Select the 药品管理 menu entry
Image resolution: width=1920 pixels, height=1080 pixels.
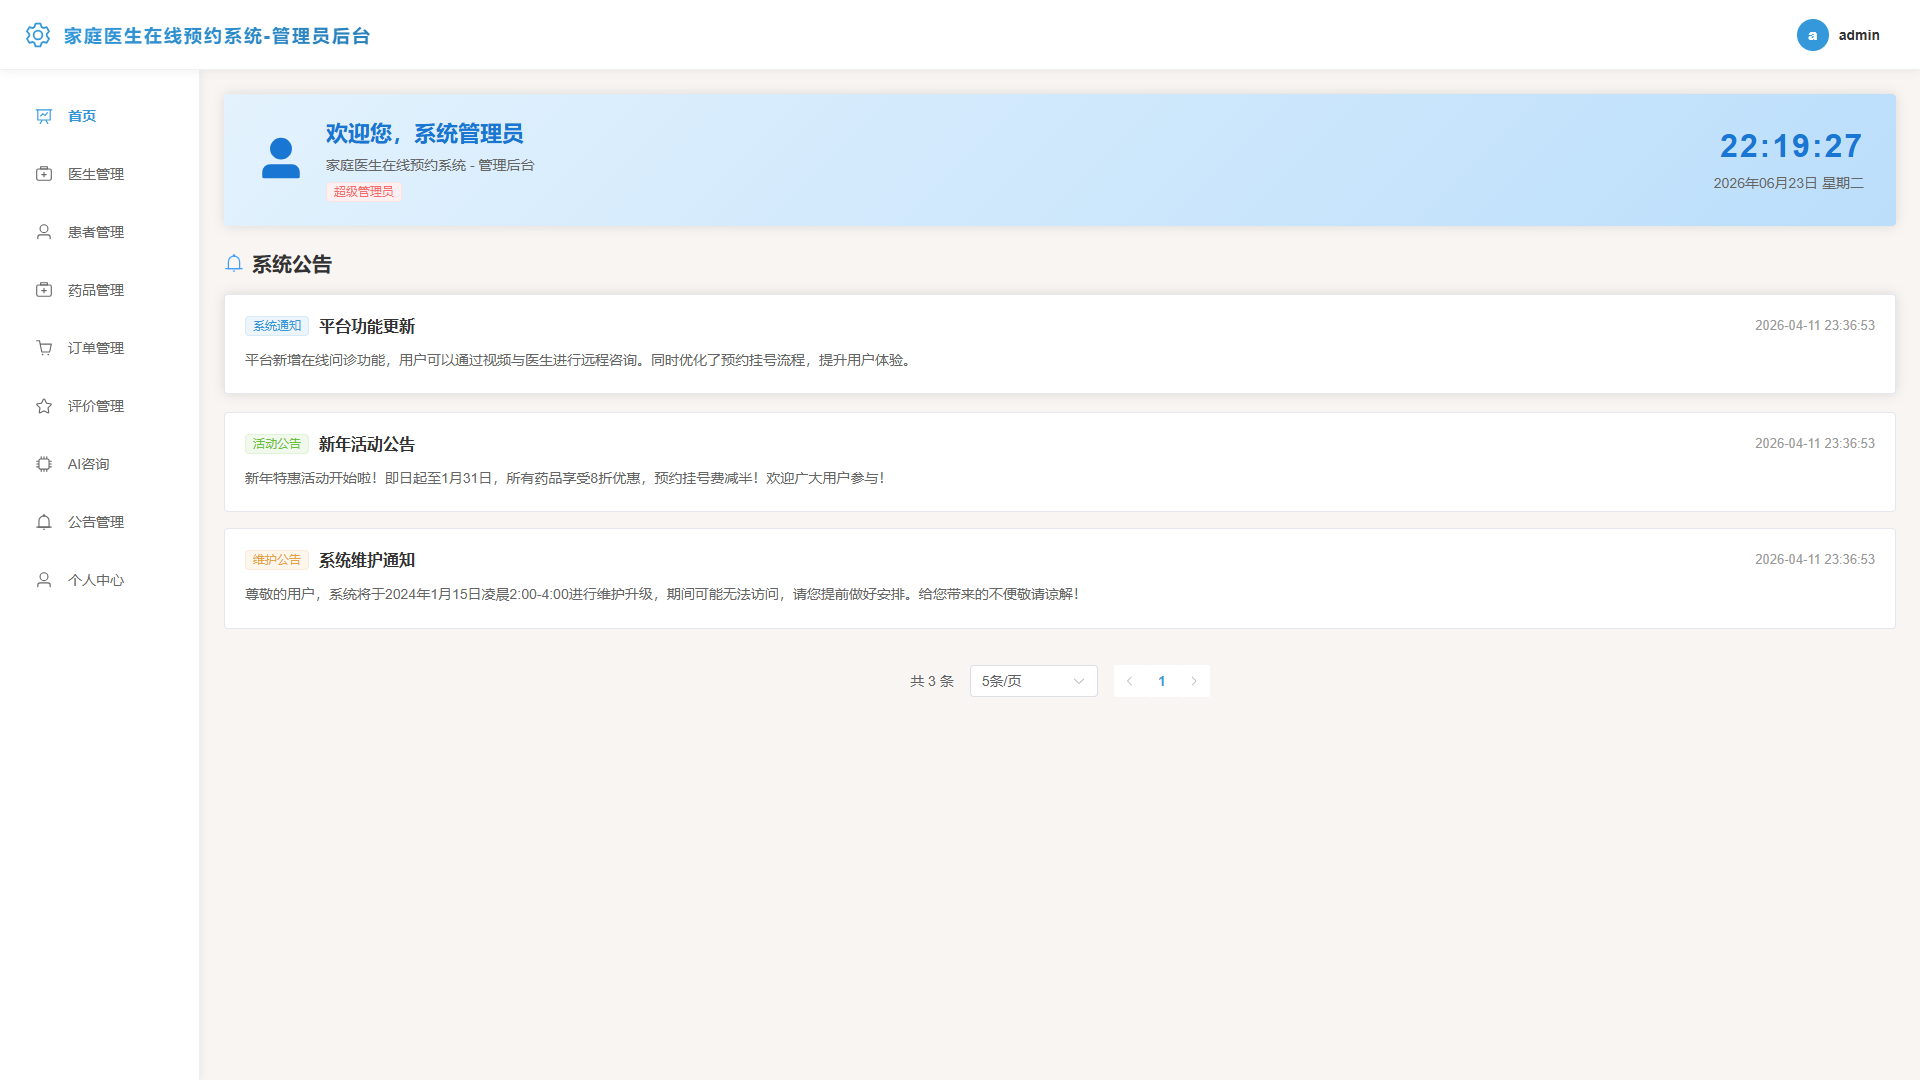tap(100, 290)
